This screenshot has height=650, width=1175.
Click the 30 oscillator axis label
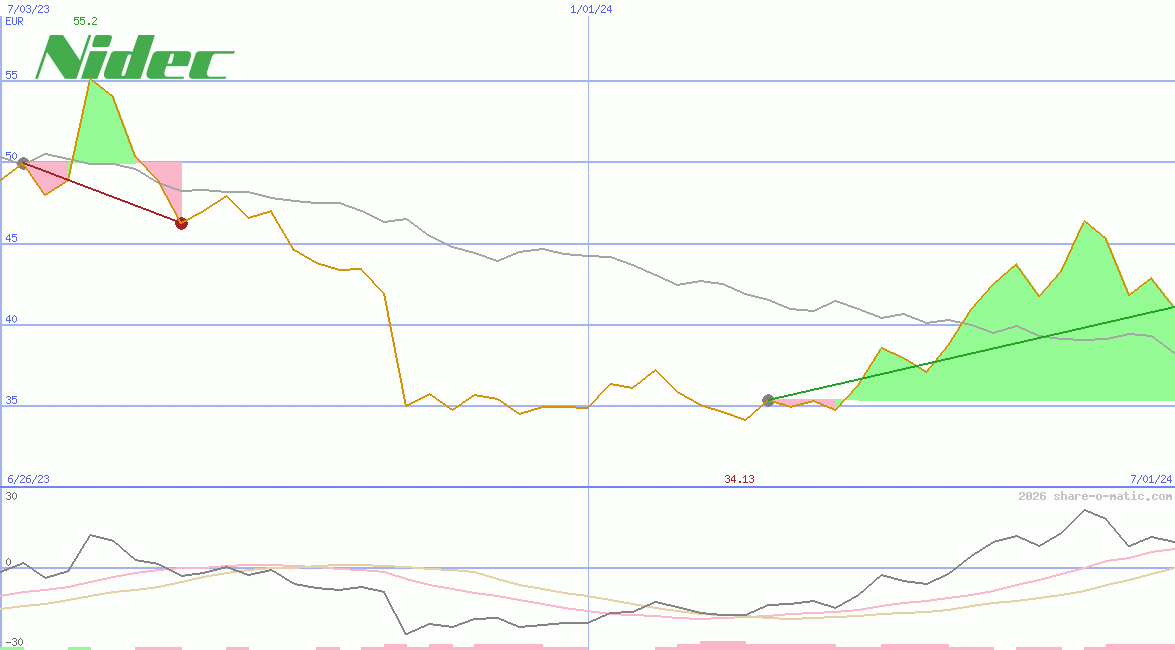11,496
